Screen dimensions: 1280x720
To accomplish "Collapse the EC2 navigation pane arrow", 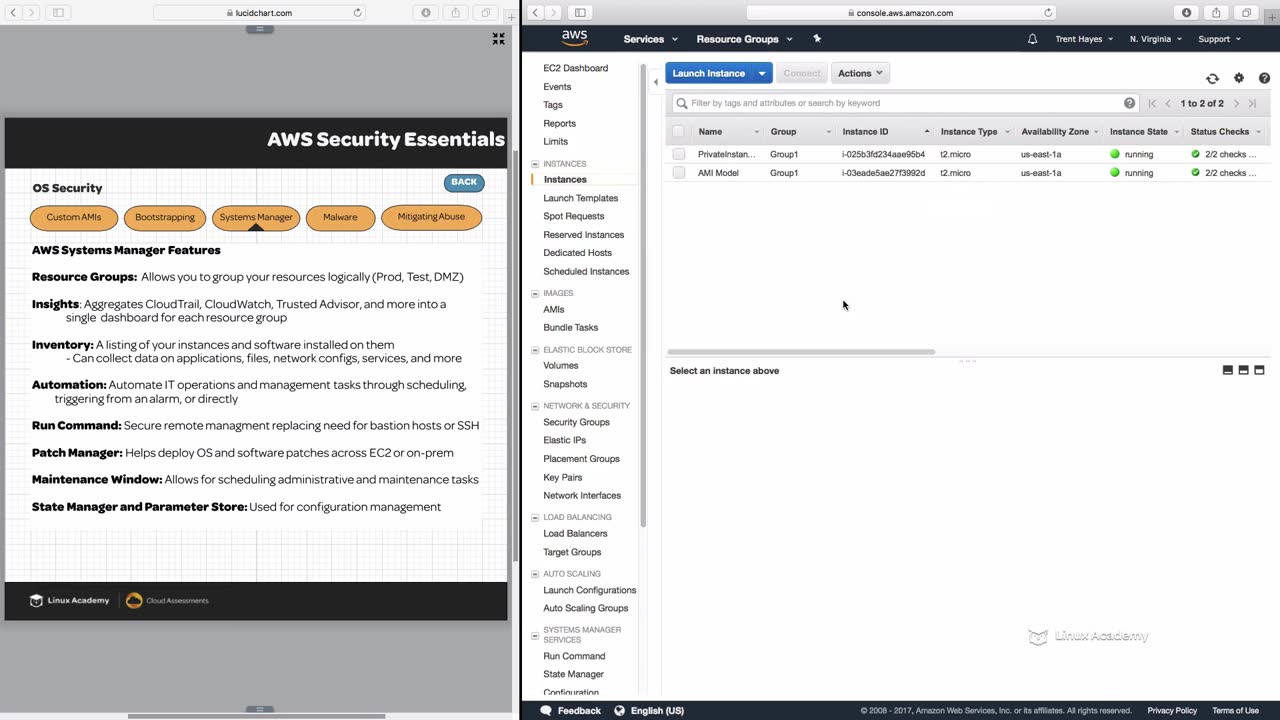I will [x=655, y=82].
